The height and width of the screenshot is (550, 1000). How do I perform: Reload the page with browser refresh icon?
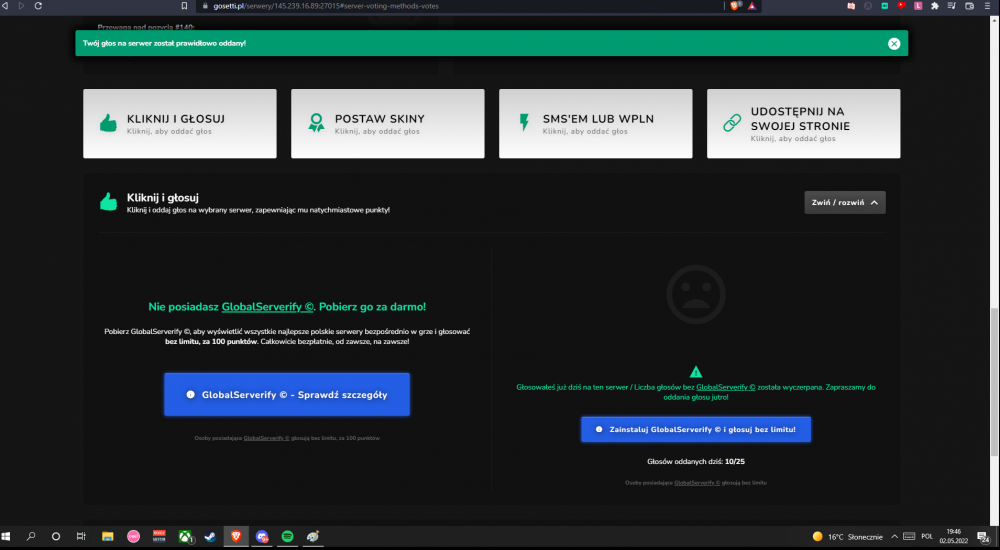38,6
